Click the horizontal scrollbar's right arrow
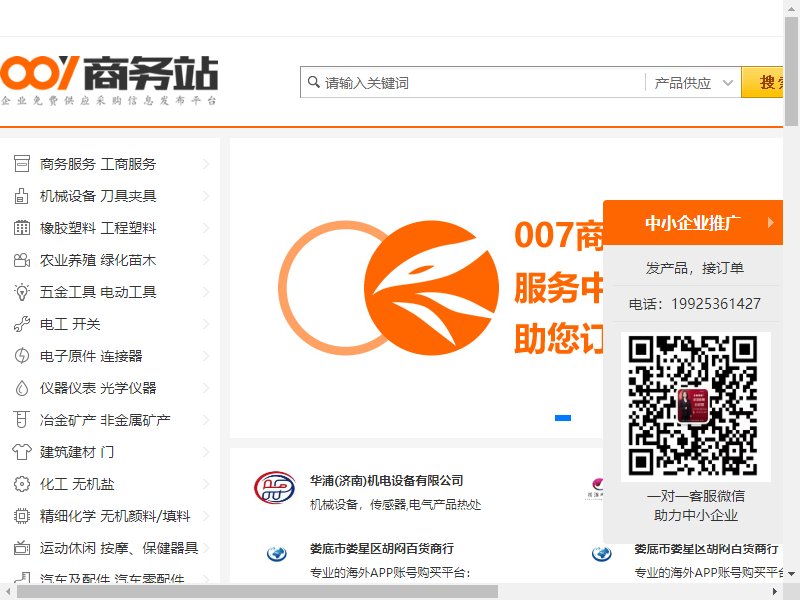This screenshot has height=600, width=800. pyautogui.click(x=775, y=592)
